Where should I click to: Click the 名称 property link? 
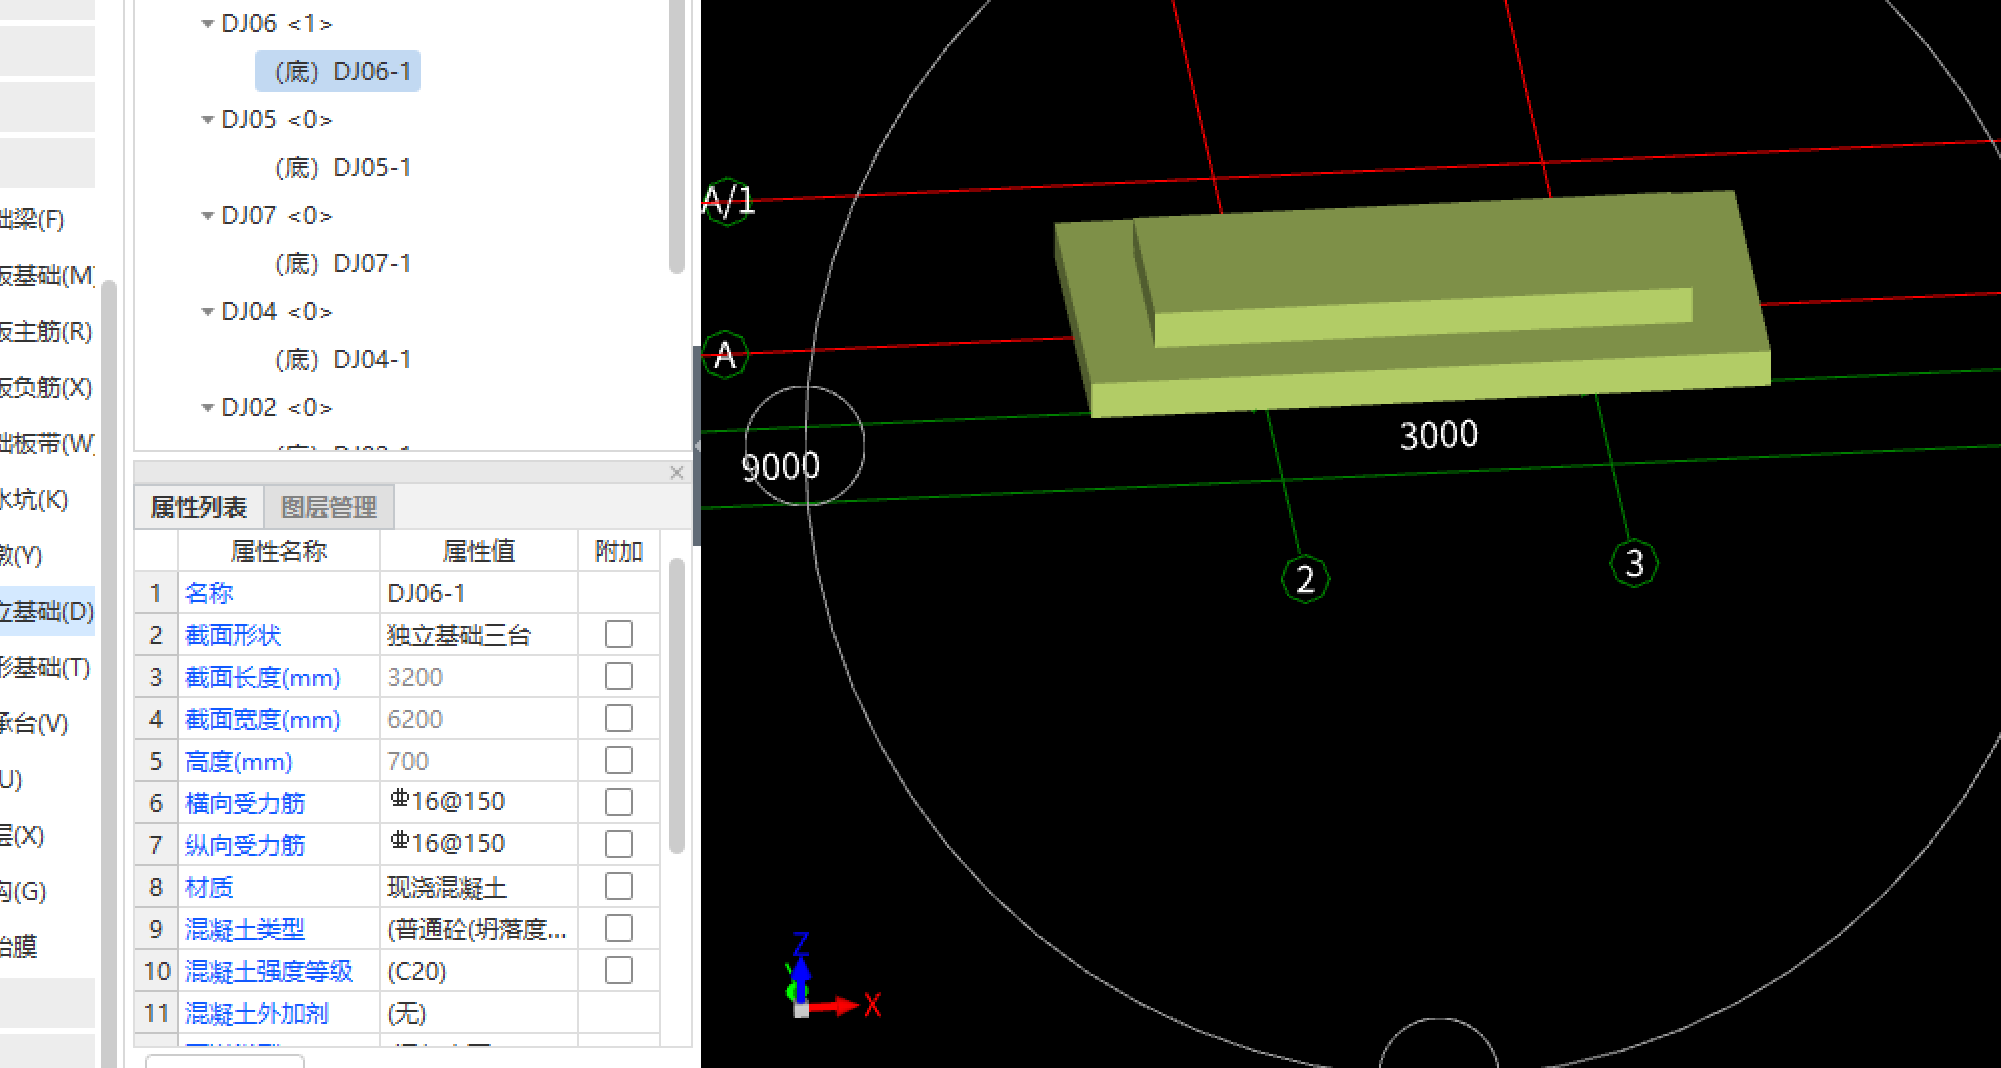tap(209, 593)
